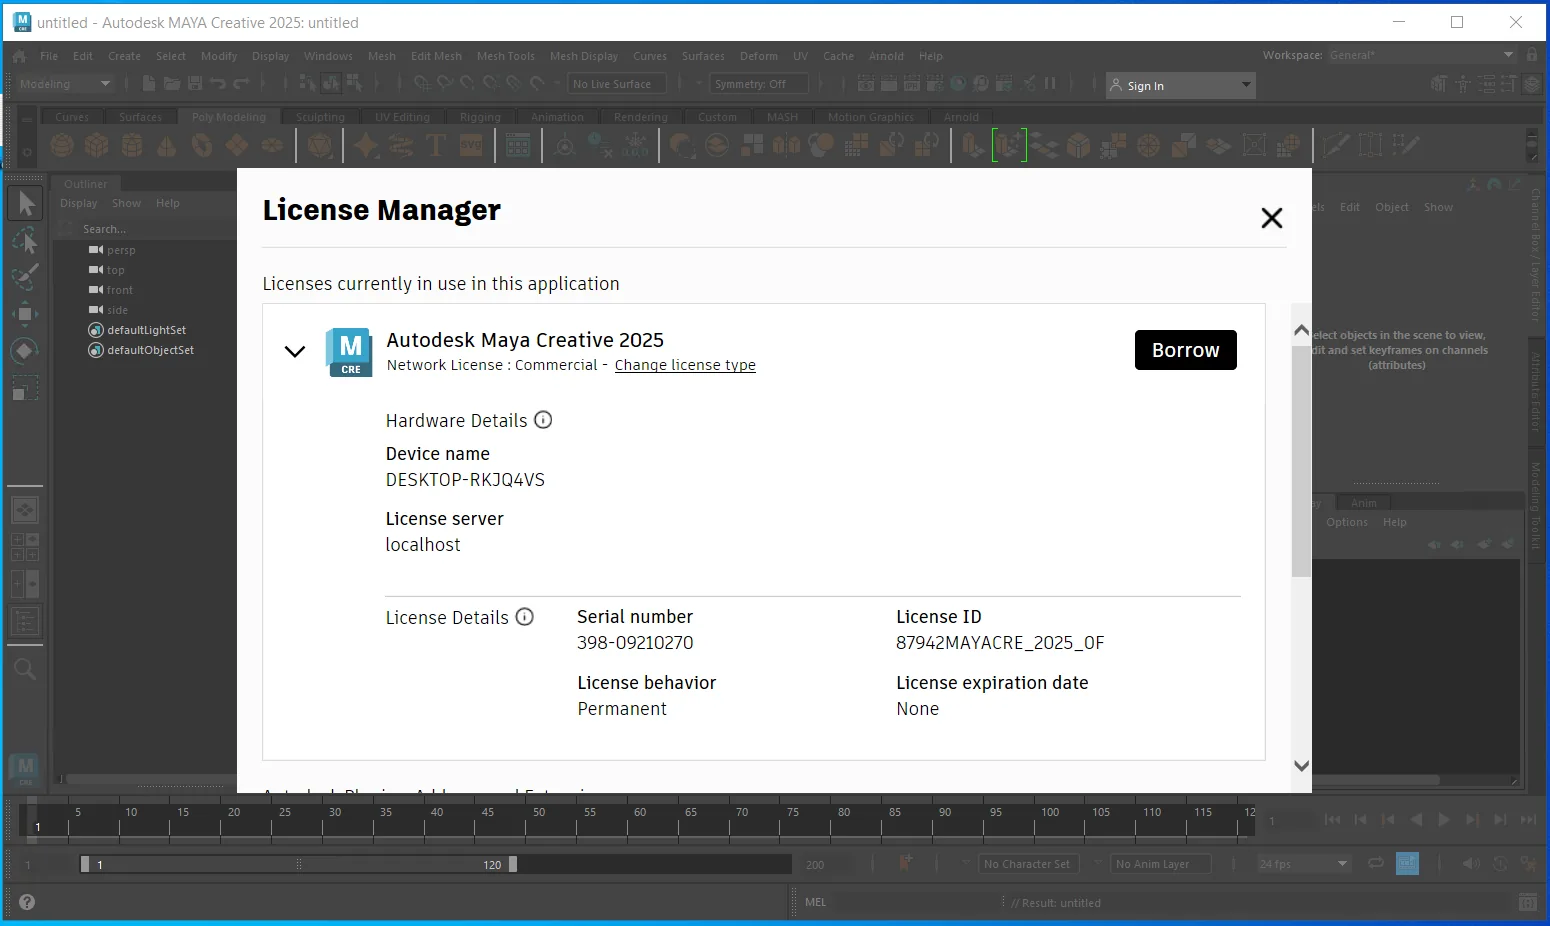Switch to the Motion Graphics shelf tab

[870, 117]
